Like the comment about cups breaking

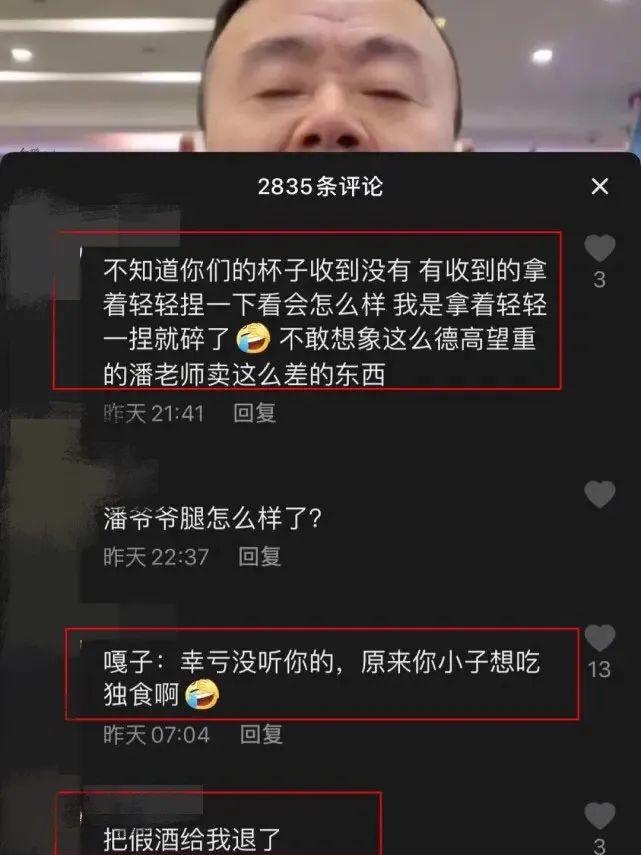click(x=600, y=249)
